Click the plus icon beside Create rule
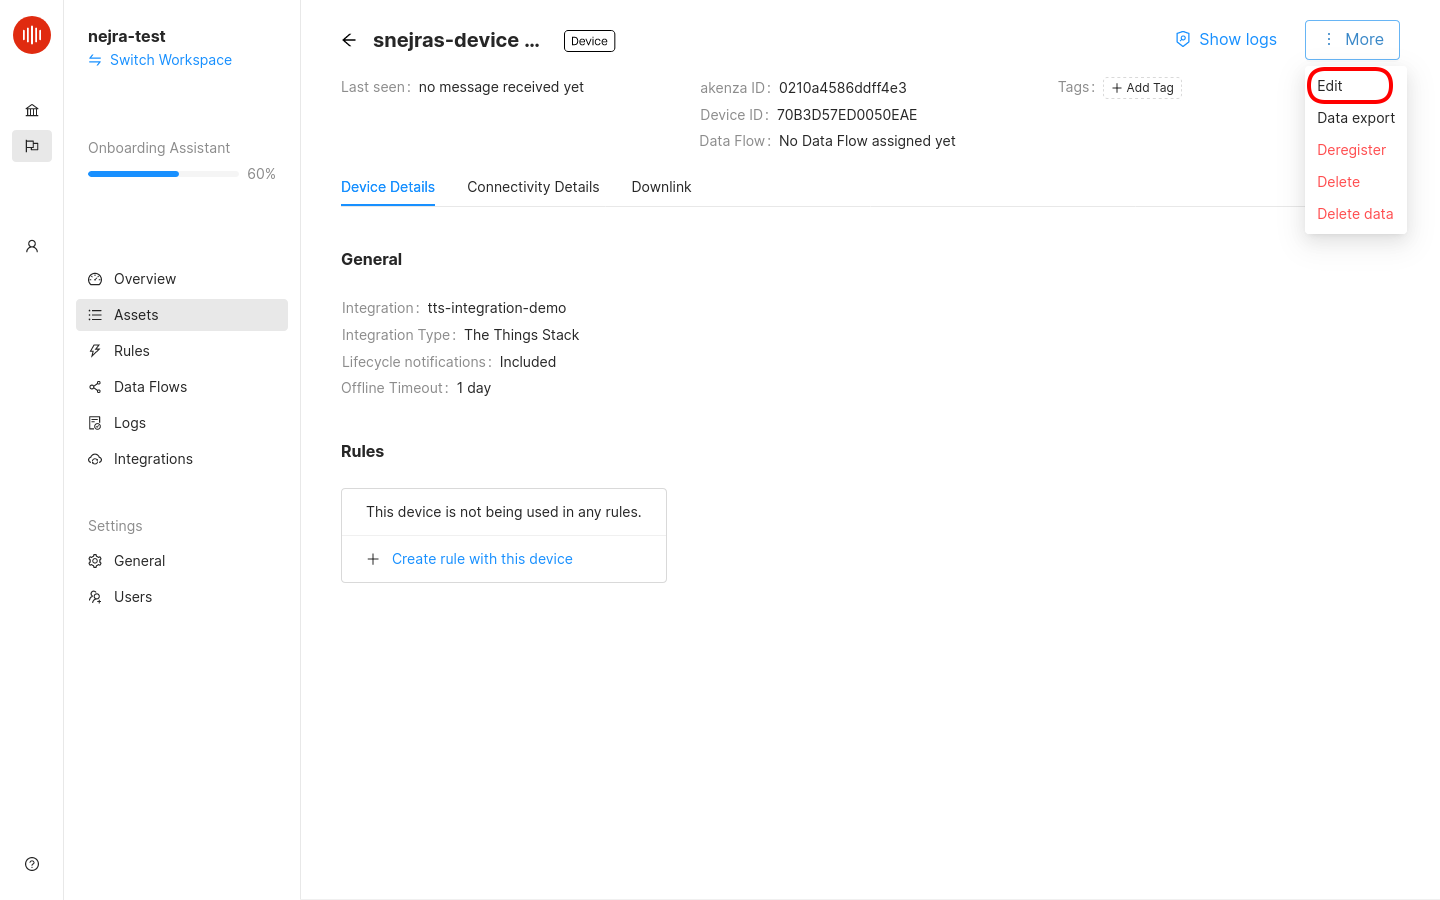 click(x=373, y=559)
